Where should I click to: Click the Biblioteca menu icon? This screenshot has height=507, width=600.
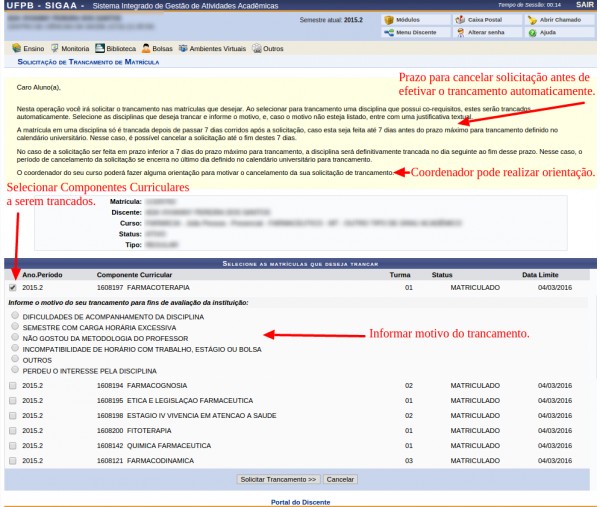coord(100,48)
